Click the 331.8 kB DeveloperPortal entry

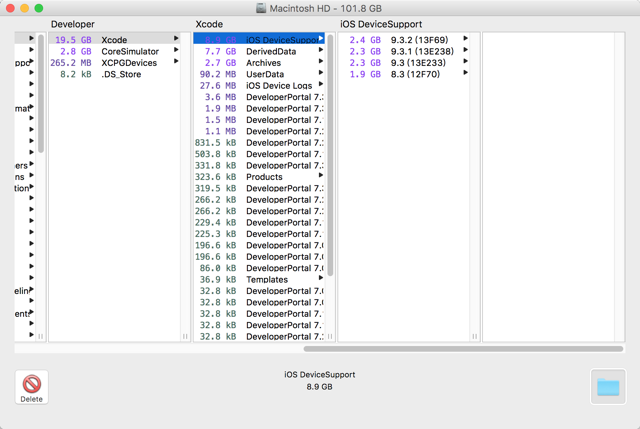click(259, 165)
